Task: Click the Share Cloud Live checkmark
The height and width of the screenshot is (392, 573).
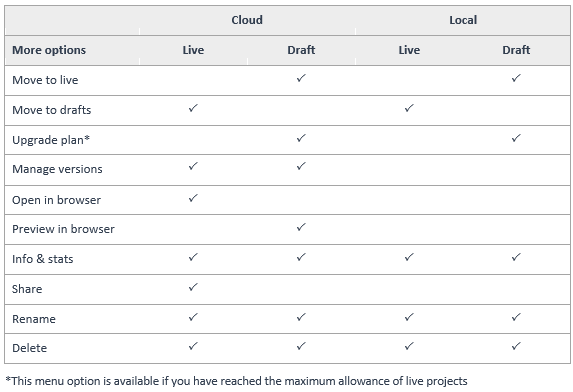Action: click(193, 287)
